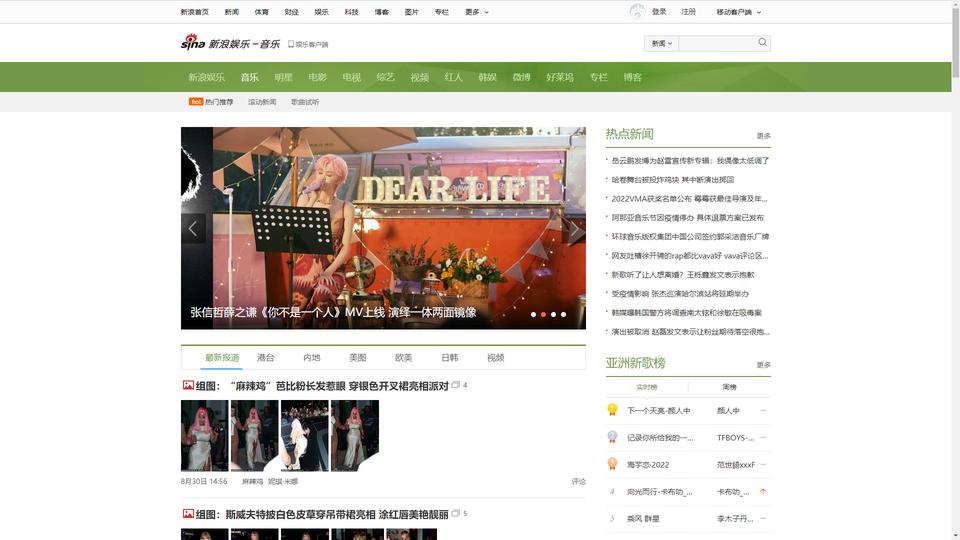This screenshot has height=540, width=960.
Task: Select the fourth carousel dot
Action: pyautogui.click(x=563, y=315)
